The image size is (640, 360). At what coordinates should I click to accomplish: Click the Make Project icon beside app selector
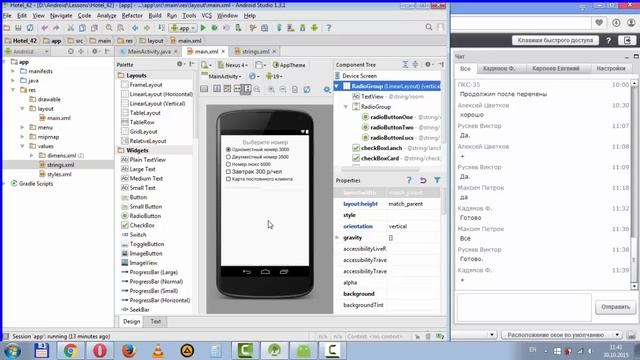(162, 28)
